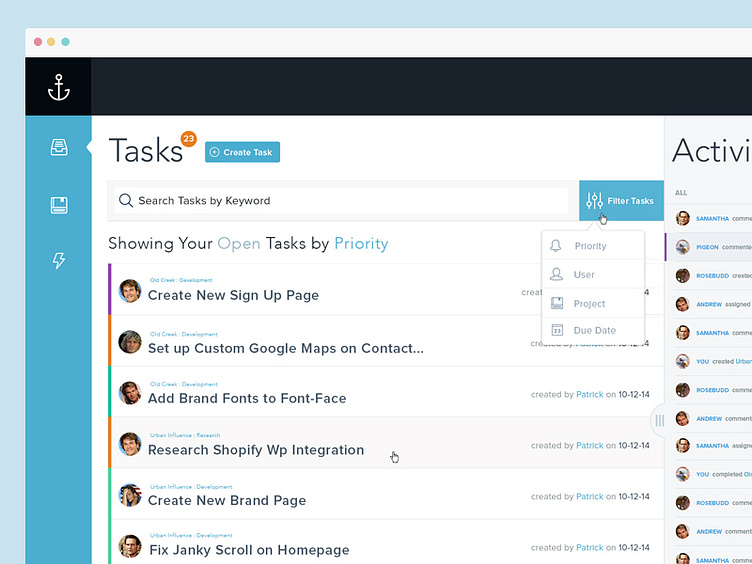
Task: Open the inbox tray sidebar icon
Action: [x=59, y=147]
